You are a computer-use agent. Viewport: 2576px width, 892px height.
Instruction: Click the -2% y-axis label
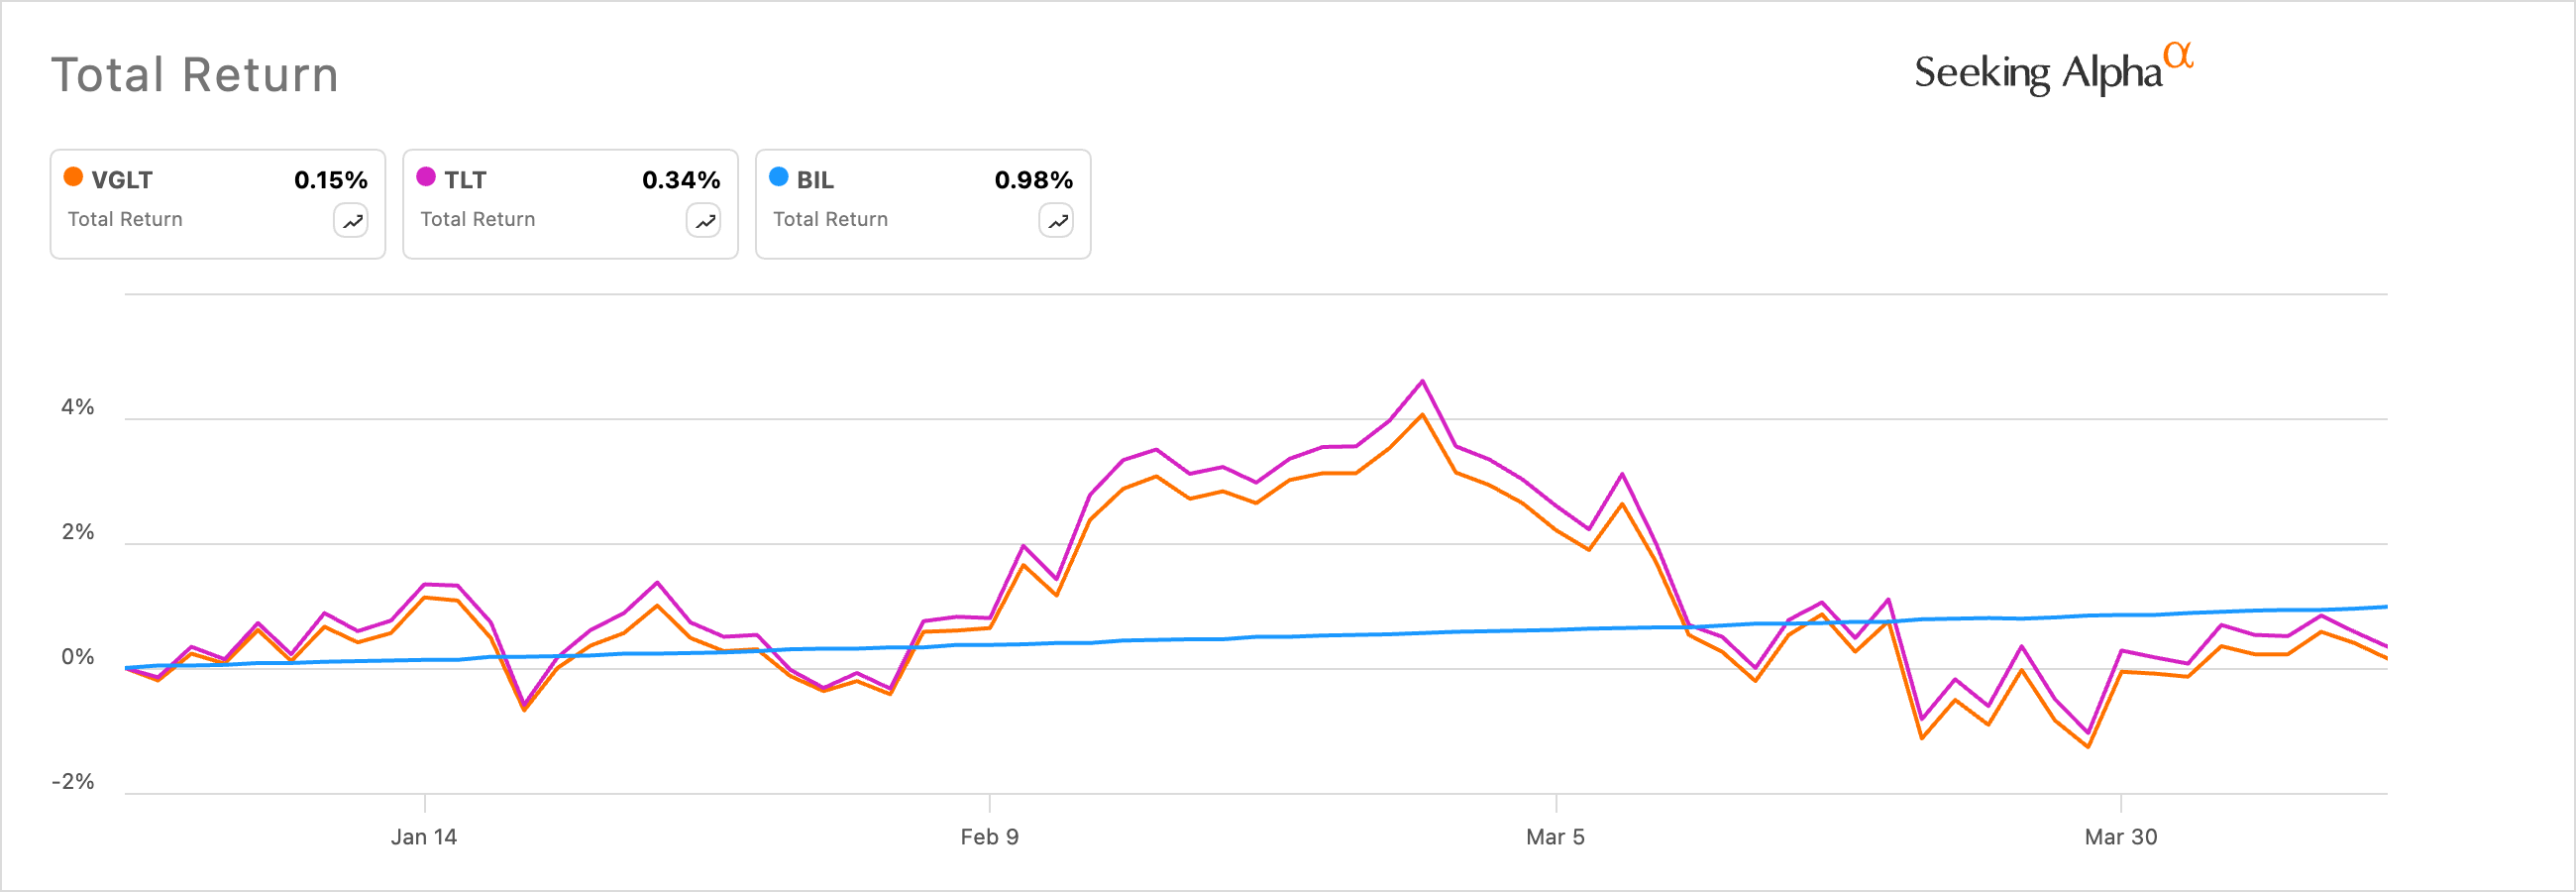73,781
